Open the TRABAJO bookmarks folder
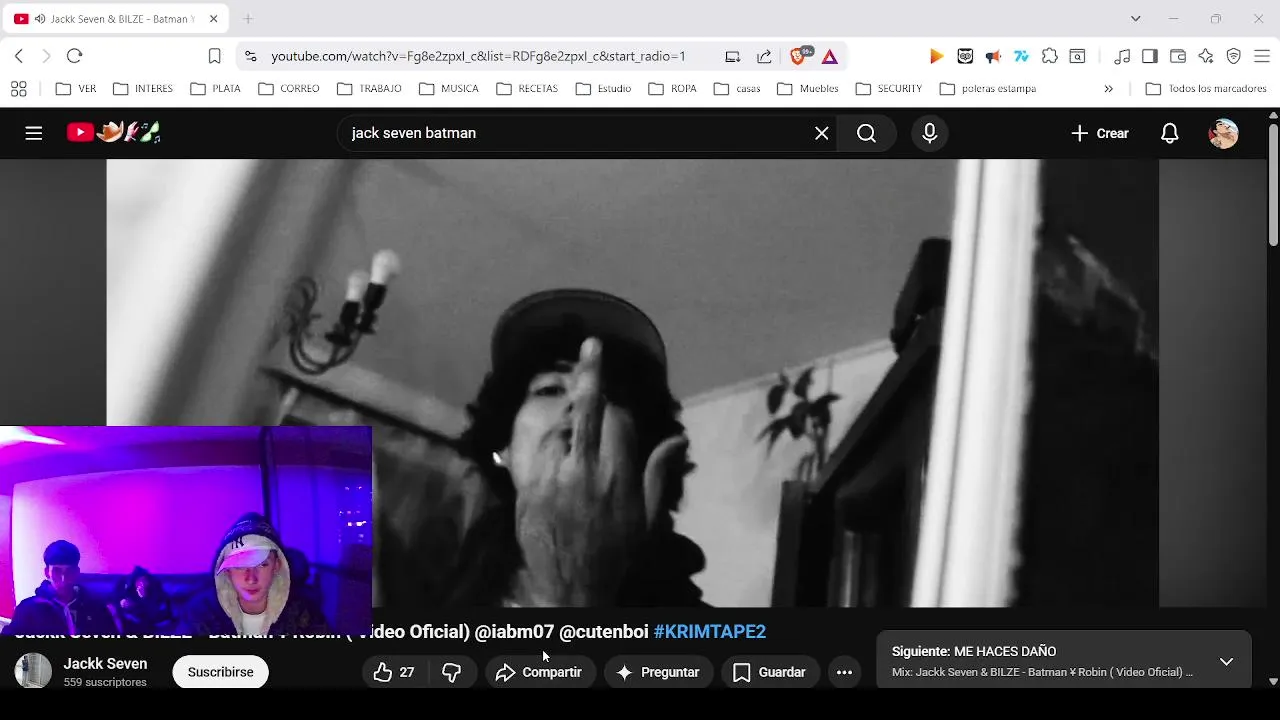Screen dimensions: 1280x720 (369, 88)
